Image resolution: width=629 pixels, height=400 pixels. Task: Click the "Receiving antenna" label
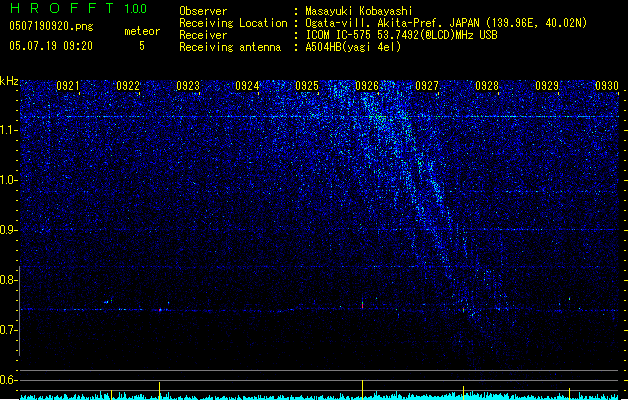point(230,47)
